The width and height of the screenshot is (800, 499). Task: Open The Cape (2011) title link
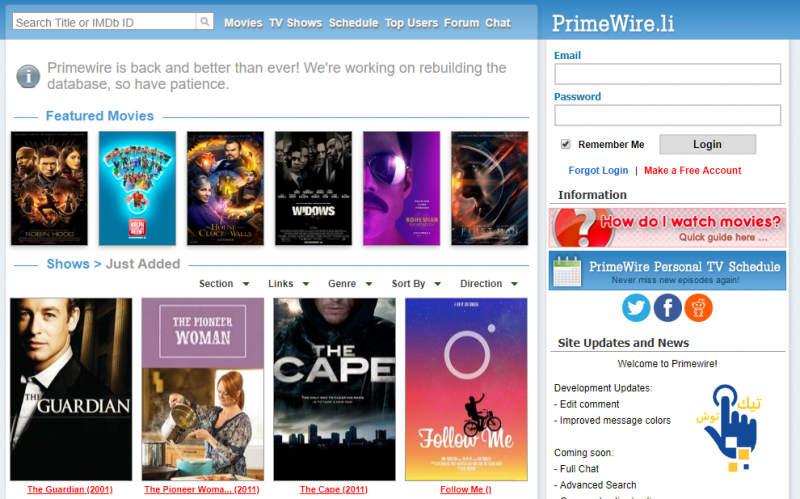click(x=334, y=489)
